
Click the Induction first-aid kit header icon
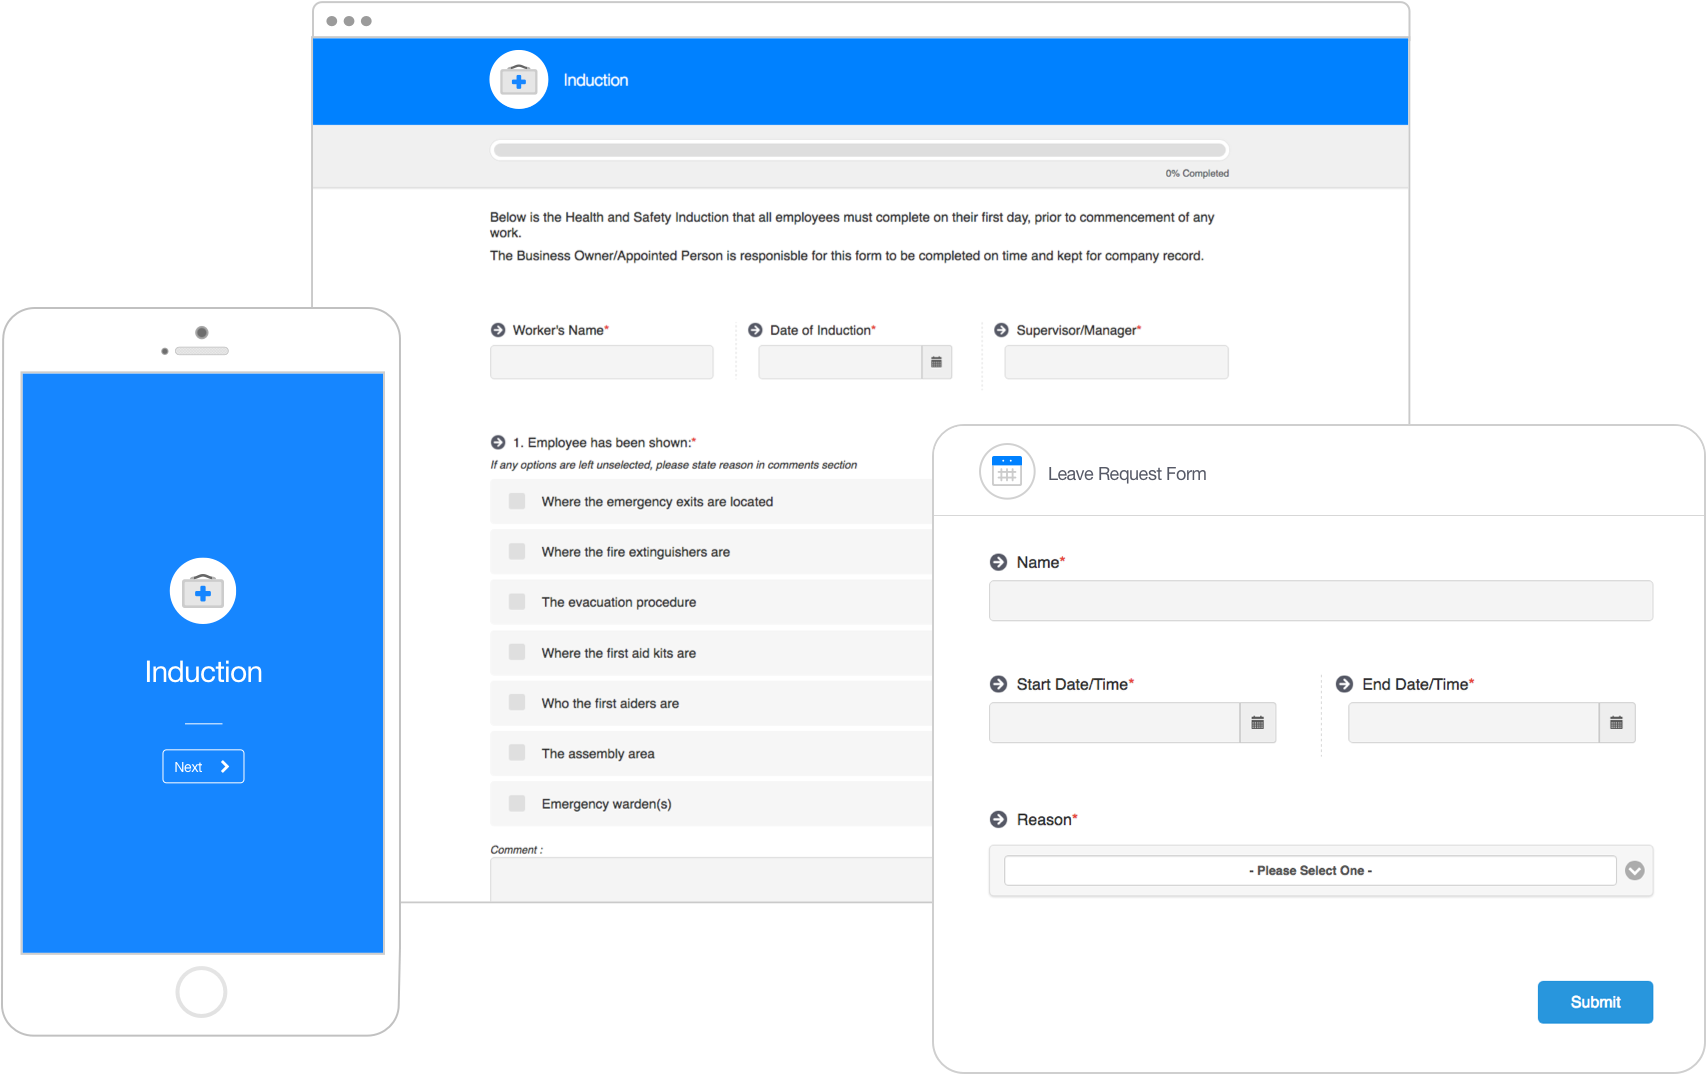518,80
